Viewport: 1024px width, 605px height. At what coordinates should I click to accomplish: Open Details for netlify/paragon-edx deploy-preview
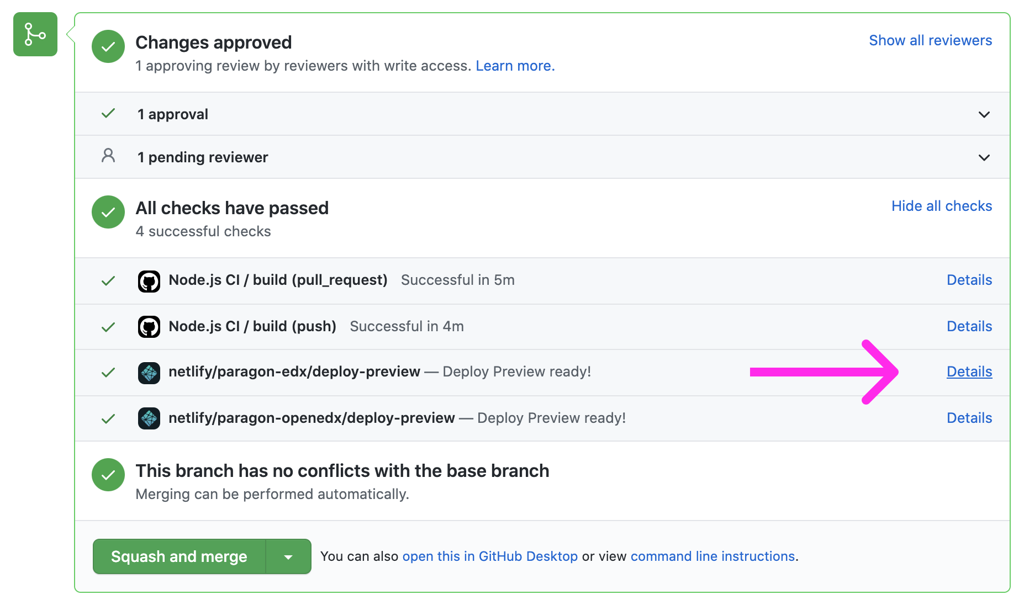pos(969,372)
